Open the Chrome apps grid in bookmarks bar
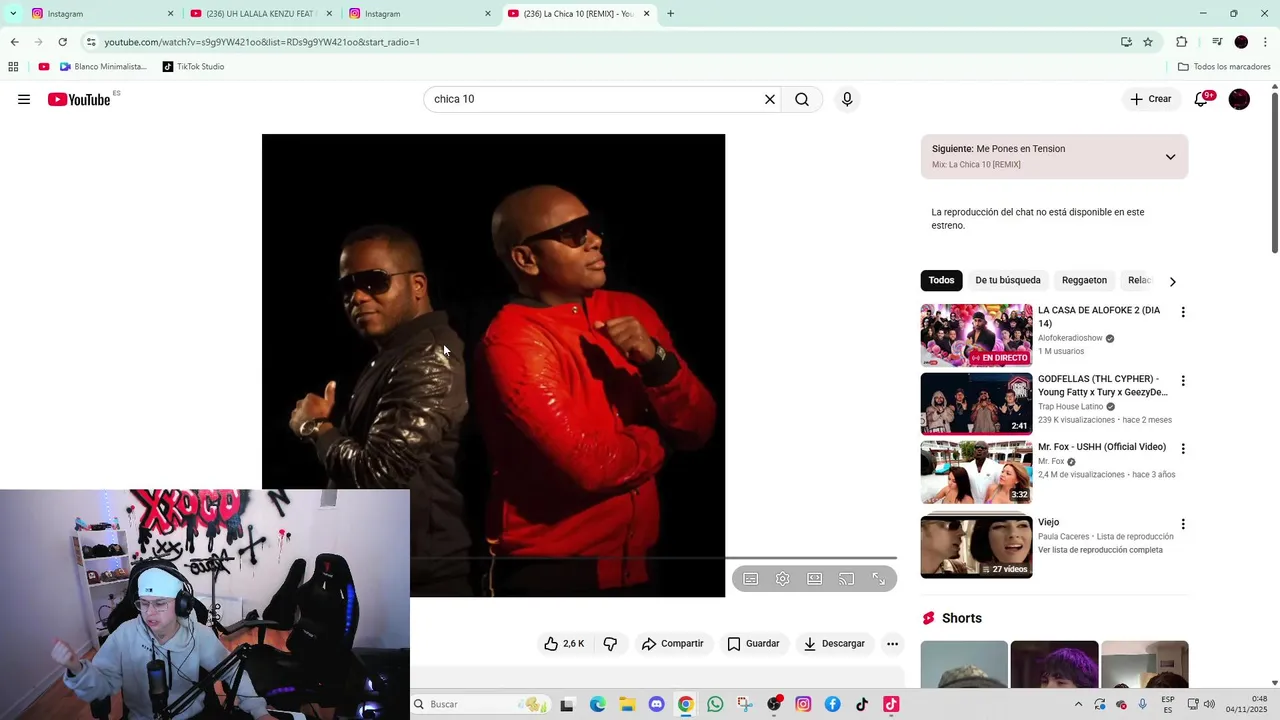The width and height of the screenshot is (1280, 720). 13,67
